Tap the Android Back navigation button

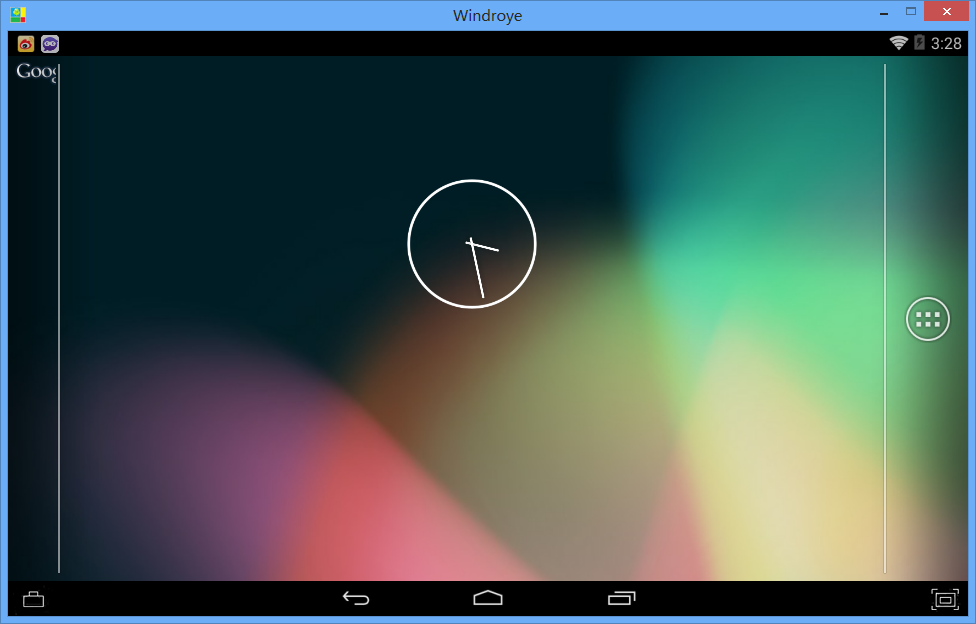click(356, 598)
